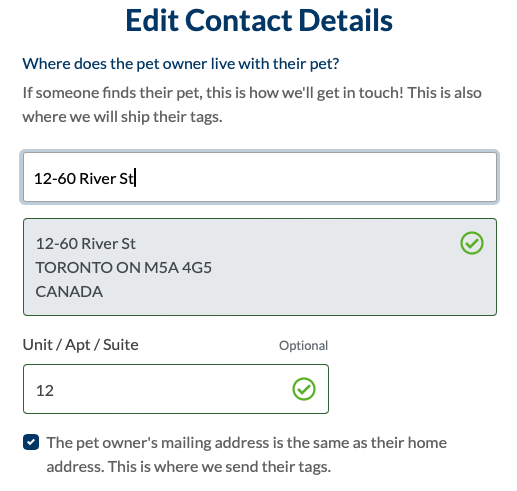Viewport: 517px width, 491px height.
Task: Click the "12" value in the unit field
Action: (x=45, y=391)
